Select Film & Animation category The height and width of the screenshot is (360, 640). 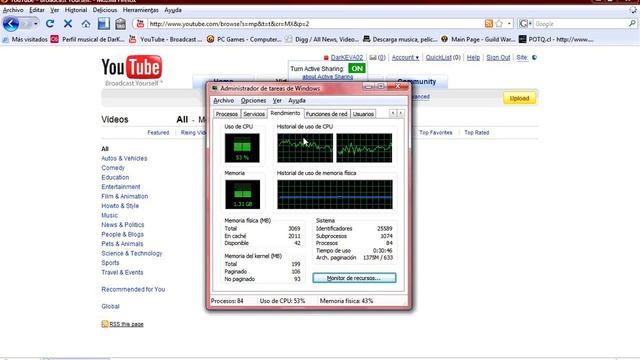124,196
